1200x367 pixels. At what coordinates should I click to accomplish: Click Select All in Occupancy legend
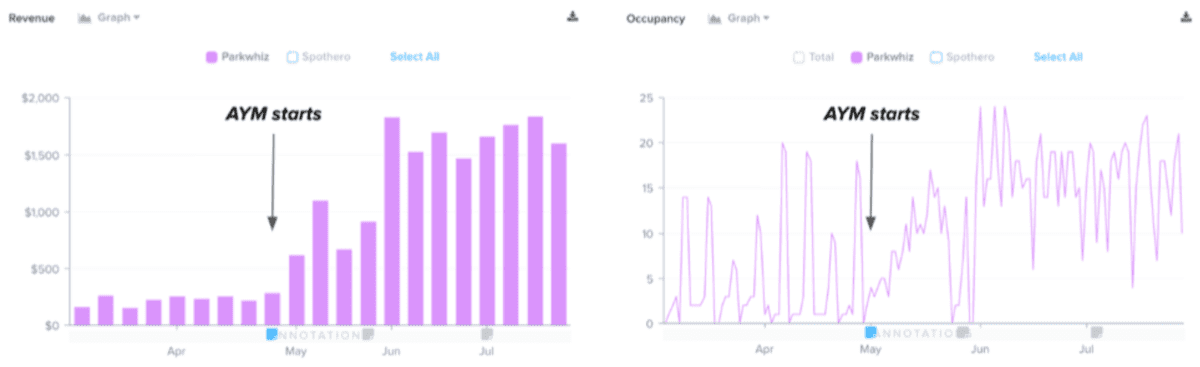pyautogui.click(x=1058, y=57)
